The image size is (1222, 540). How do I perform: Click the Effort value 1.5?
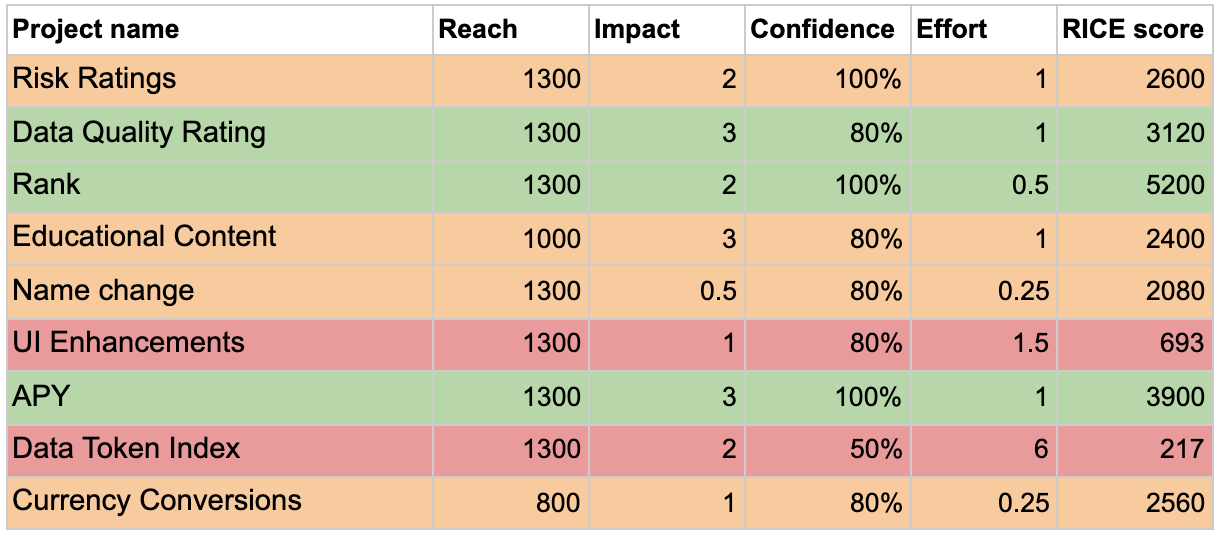tap(983, 344)
